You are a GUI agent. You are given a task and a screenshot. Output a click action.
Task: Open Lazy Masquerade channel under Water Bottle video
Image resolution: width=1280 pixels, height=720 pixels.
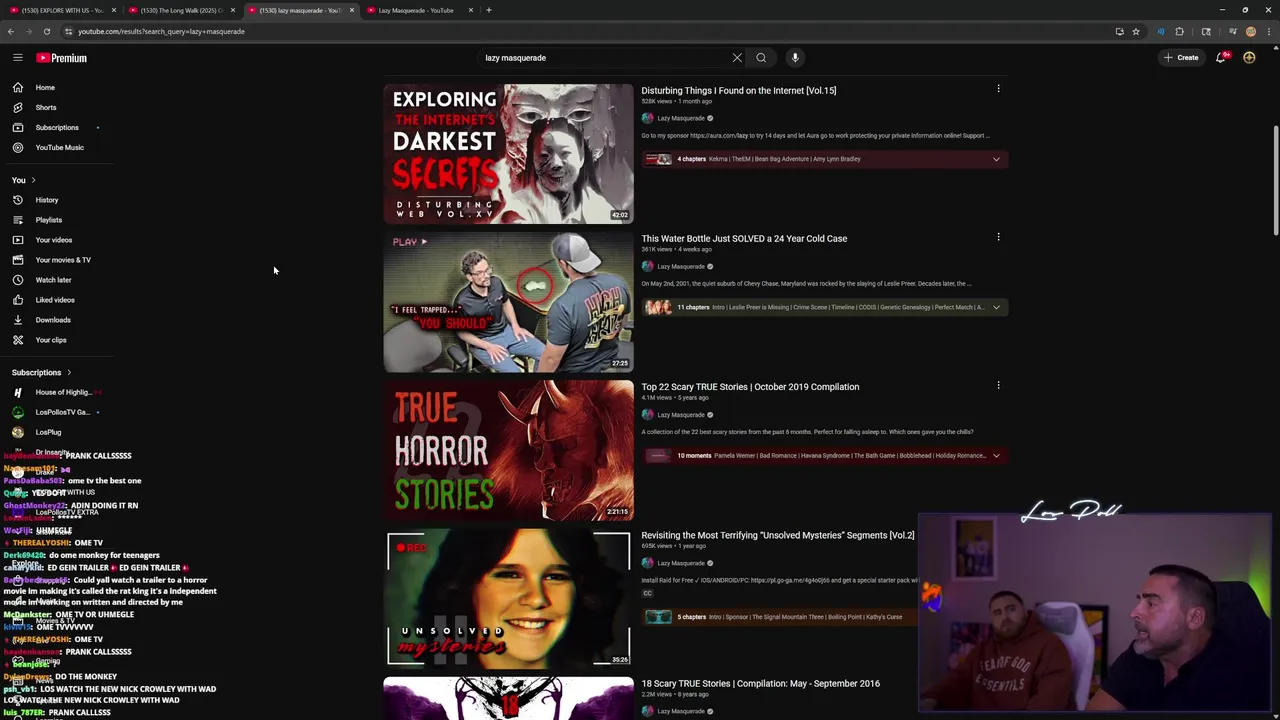point(680,266)
